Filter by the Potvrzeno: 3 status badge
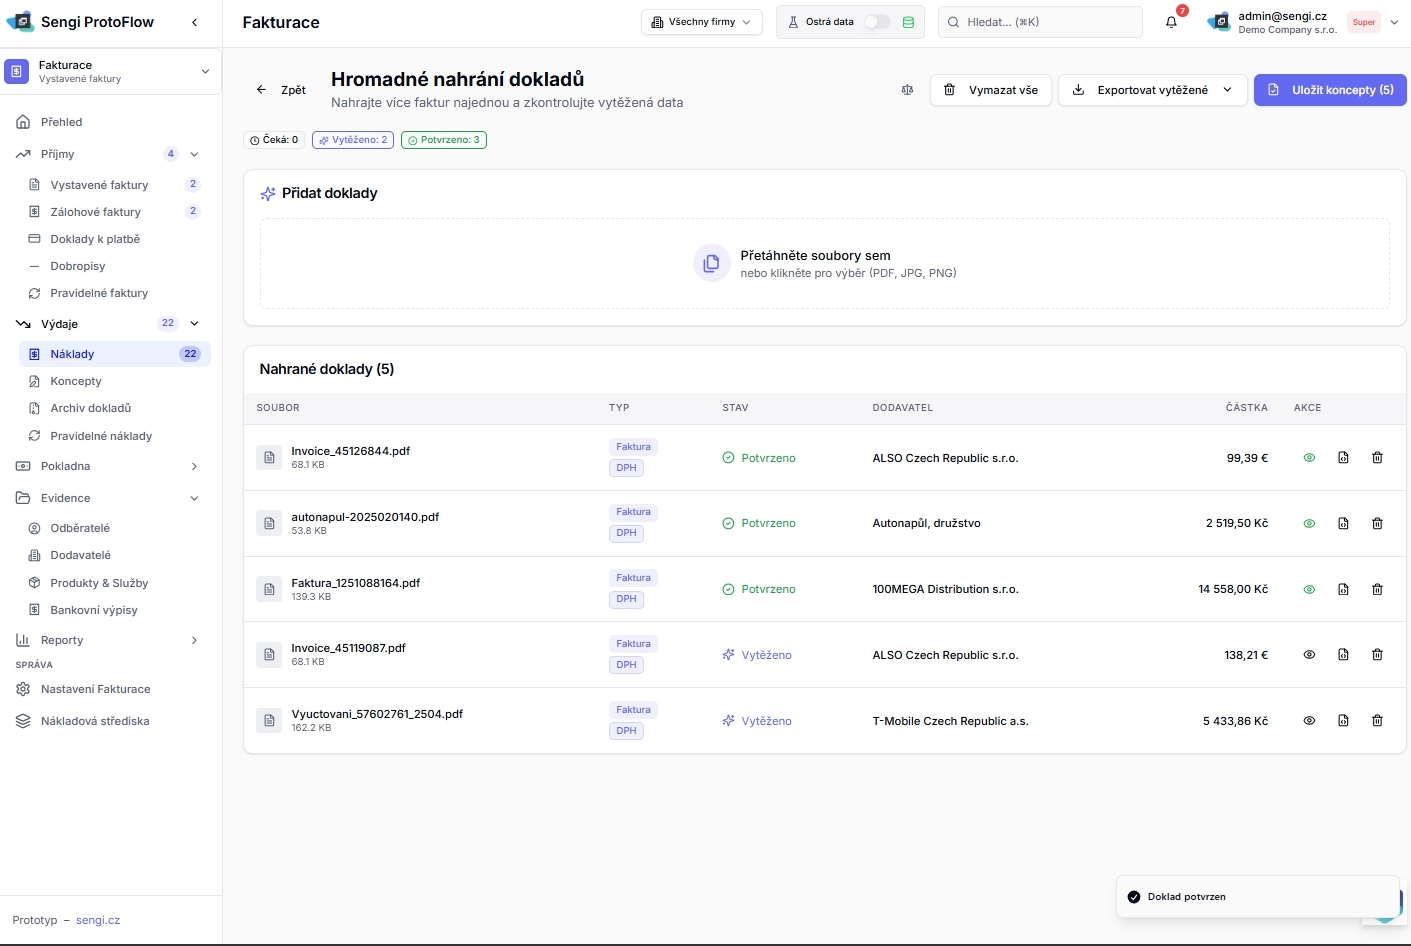The image size is (1411, 946). [x=444, y=140]
